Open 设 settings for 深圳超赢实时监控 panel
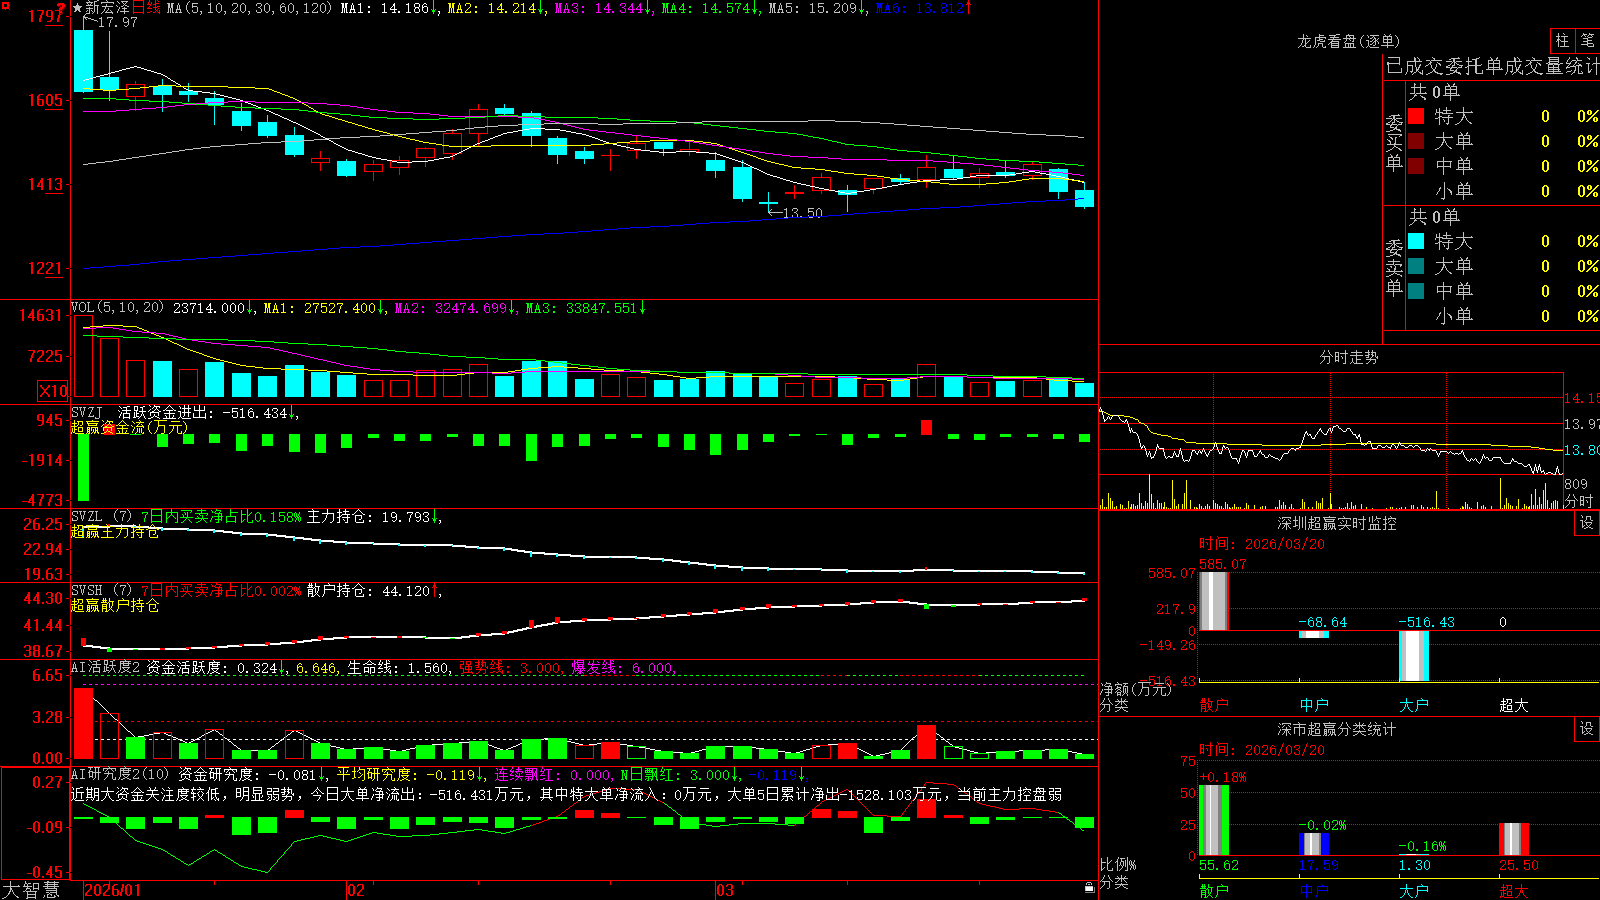The image size is (1600, 900). (x=1587, y=523)
